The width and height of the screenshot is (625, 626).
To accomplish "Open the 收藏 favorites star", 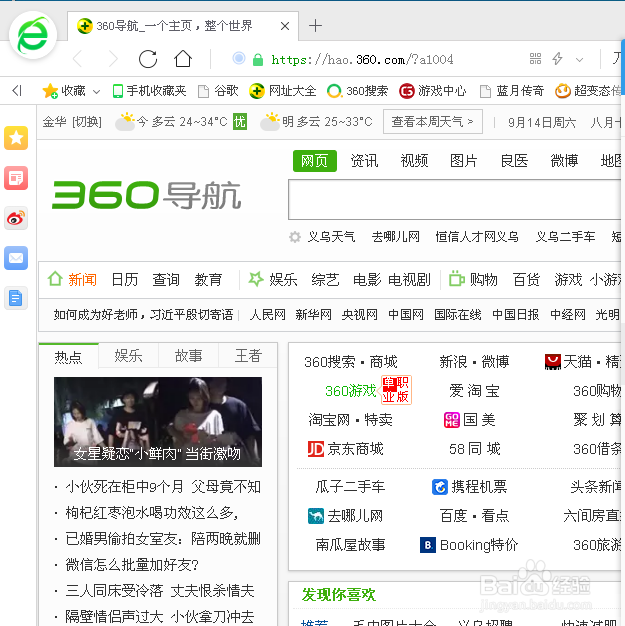I will tap(64, 91).
